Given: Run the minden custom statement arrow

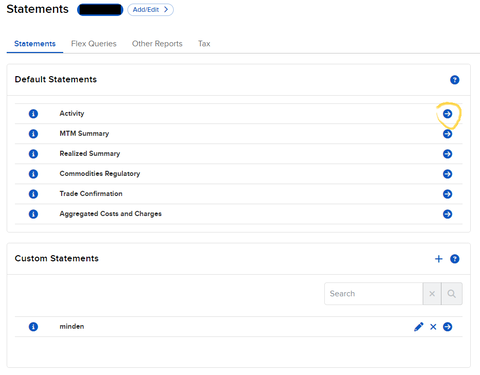Looking at the screenshot, I should click(x=447, y=327).
